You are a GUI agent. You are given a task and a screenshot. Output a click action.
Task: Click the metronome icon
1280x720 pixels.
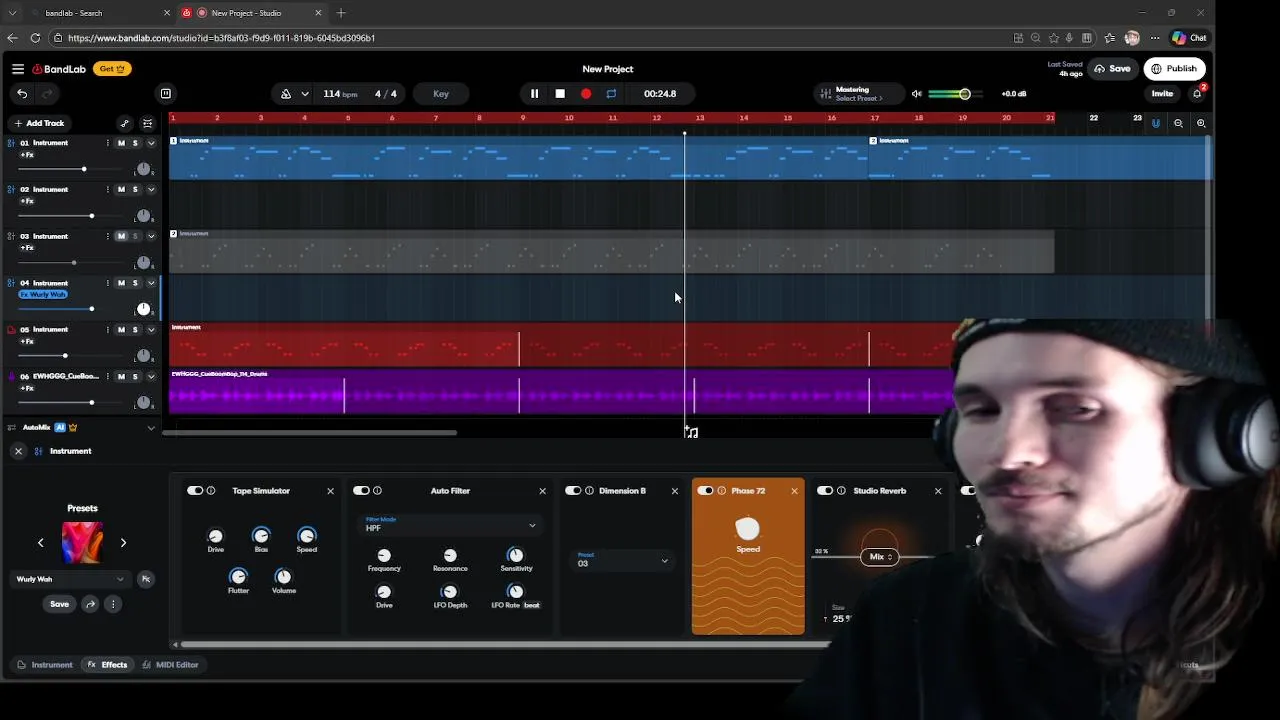286,94
